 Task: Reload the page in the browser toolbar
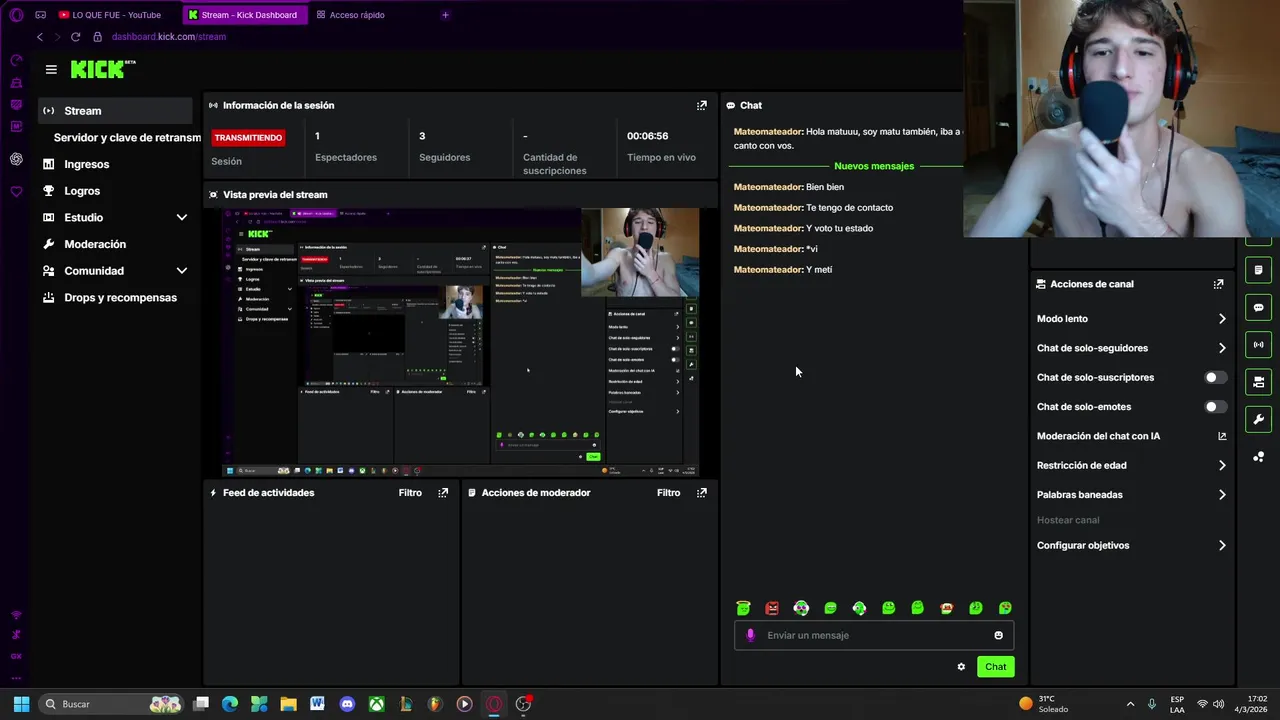[x=75, y=37]
